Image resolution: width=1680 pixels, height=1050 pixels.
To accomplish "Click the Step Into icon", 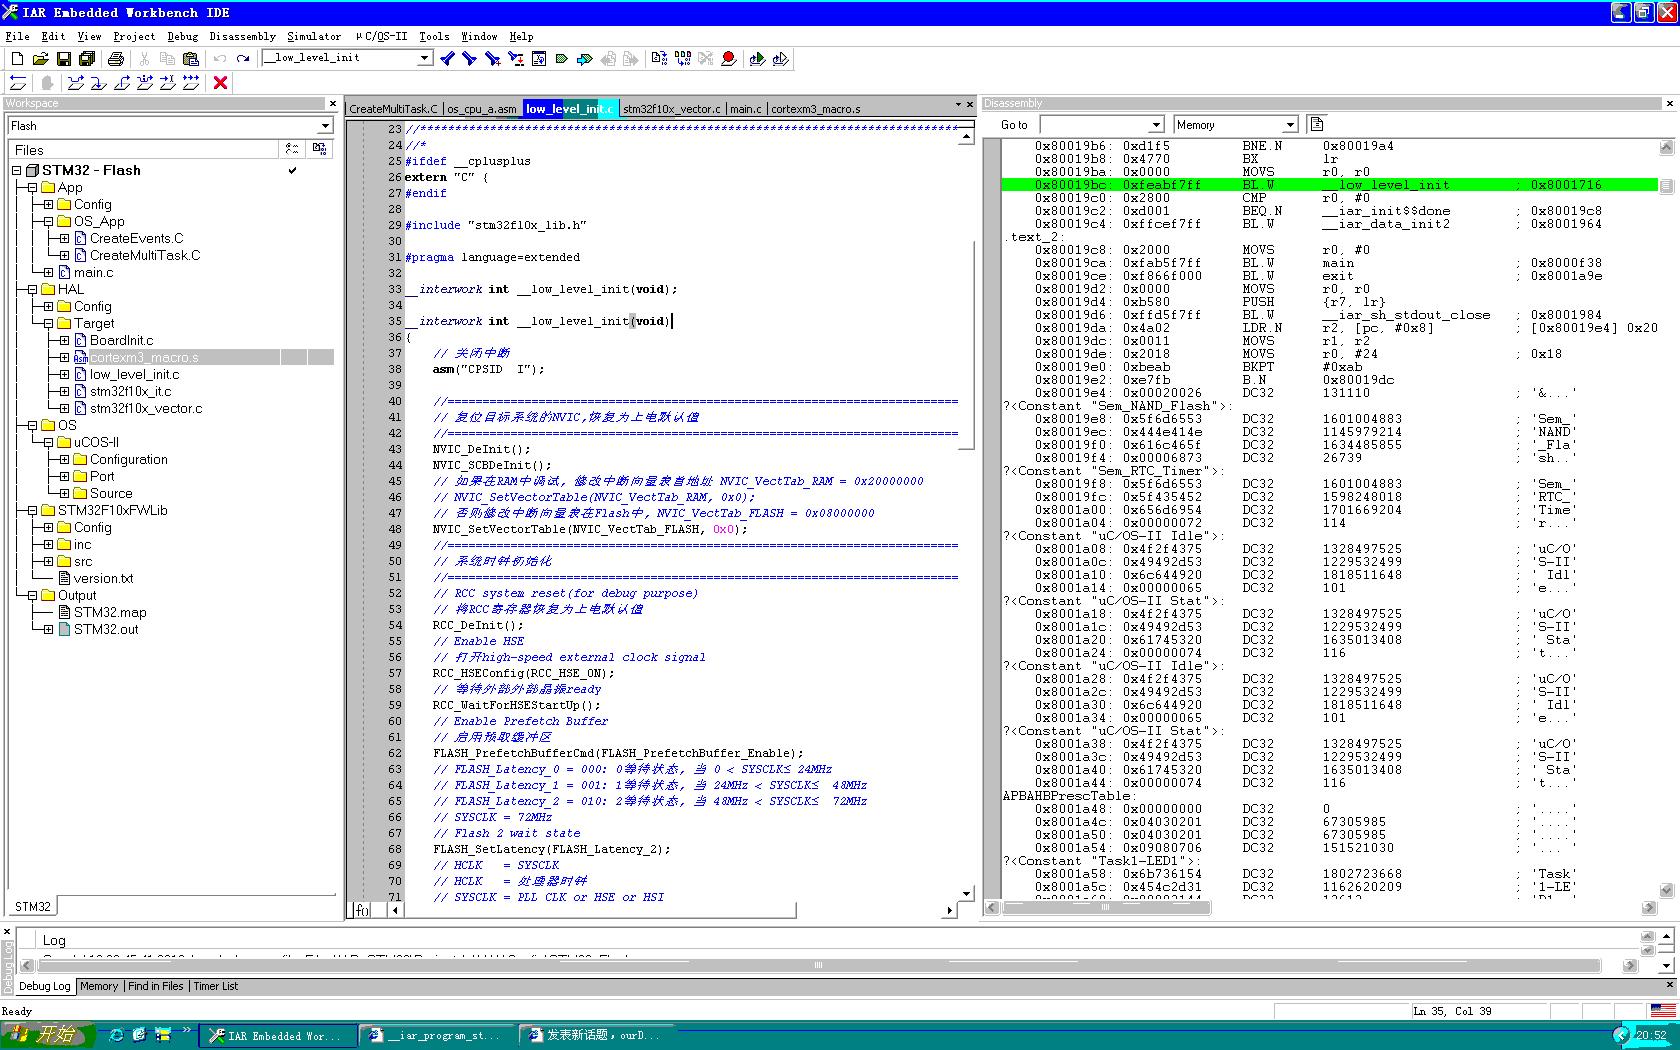I will coord(99,83).
